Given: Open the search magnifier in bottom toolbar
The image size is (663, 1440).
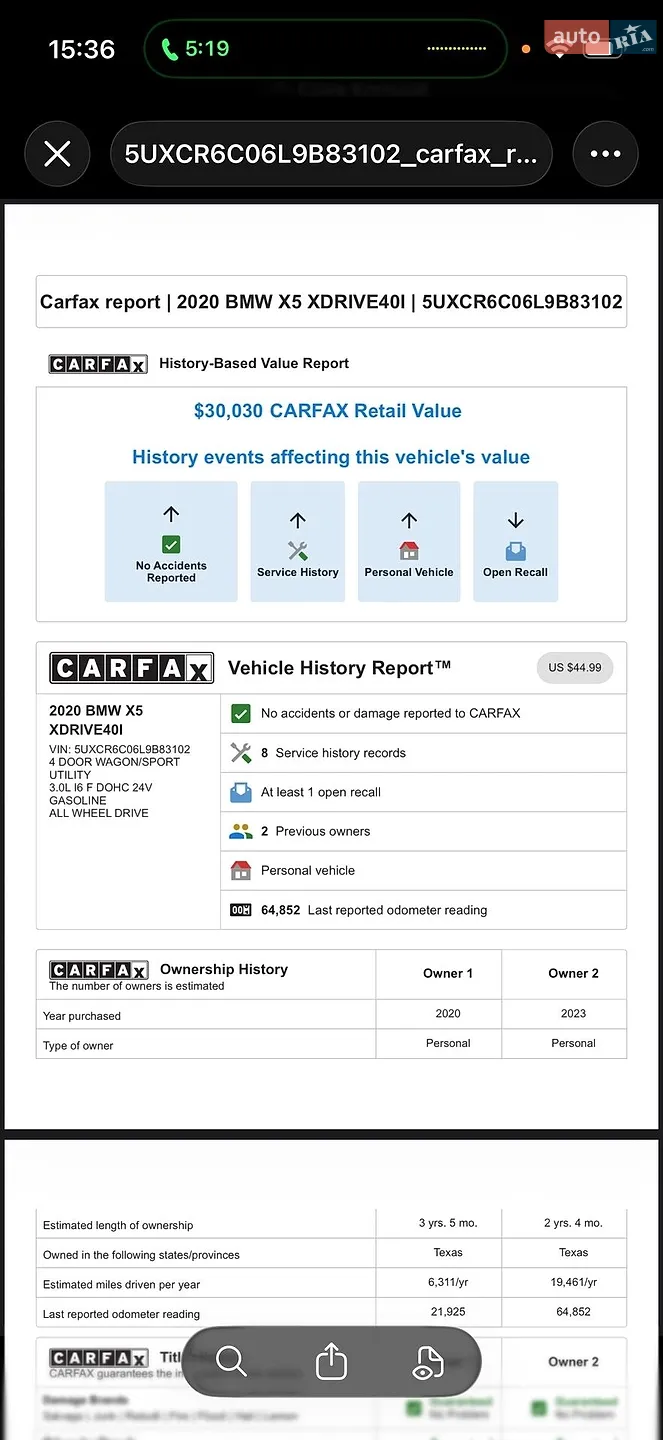Looking at the screenshot, I should click(x=231, y=1361).
